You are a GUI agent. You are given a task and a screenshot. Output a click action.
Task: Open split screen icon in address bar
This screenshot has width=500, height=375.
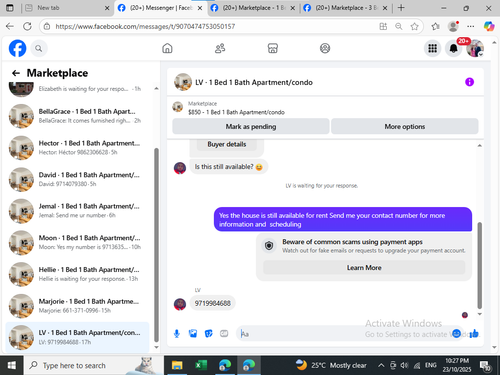point(383,26)
